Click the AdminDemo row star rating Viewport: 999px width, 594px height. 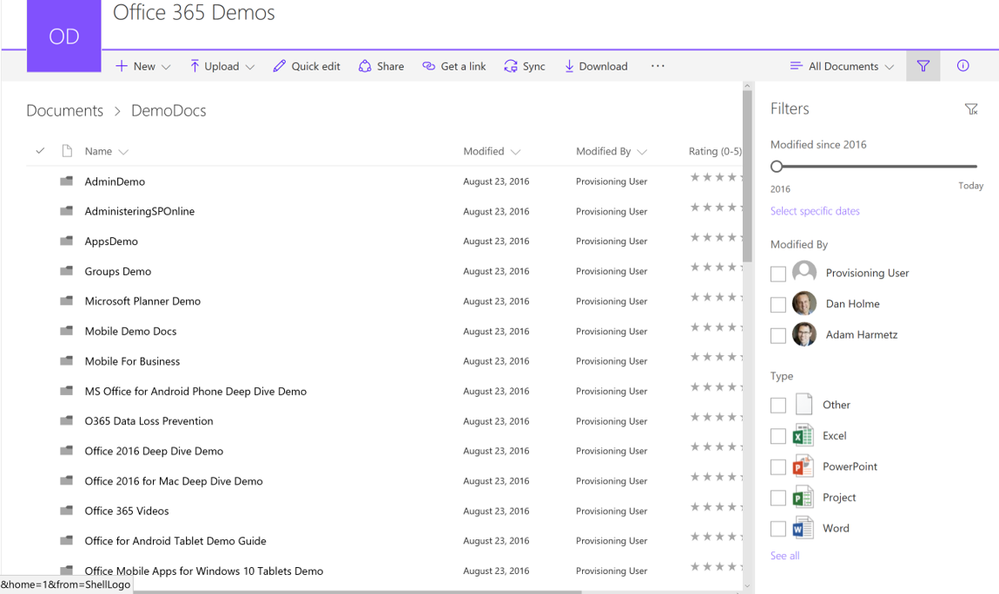pos(715,177)
